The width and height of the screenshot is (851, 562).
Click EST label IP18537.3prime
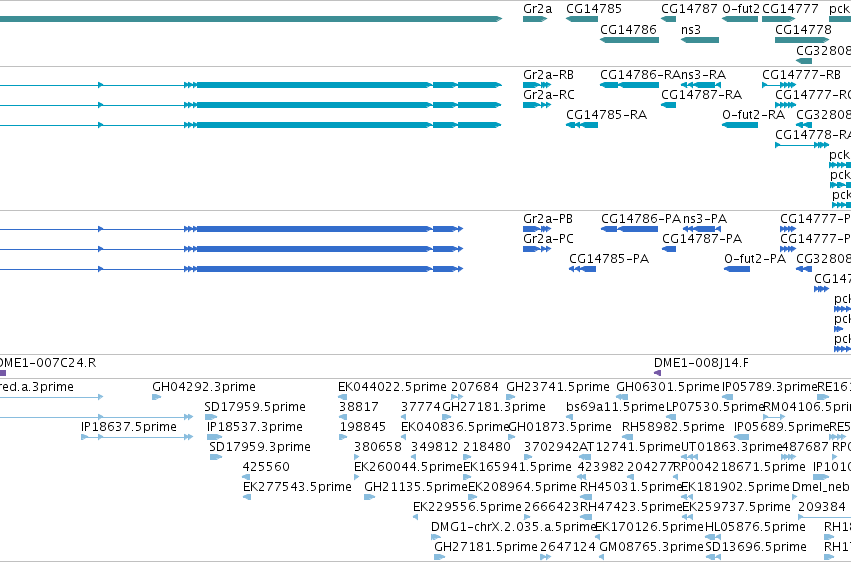click(x=255, y=427)
